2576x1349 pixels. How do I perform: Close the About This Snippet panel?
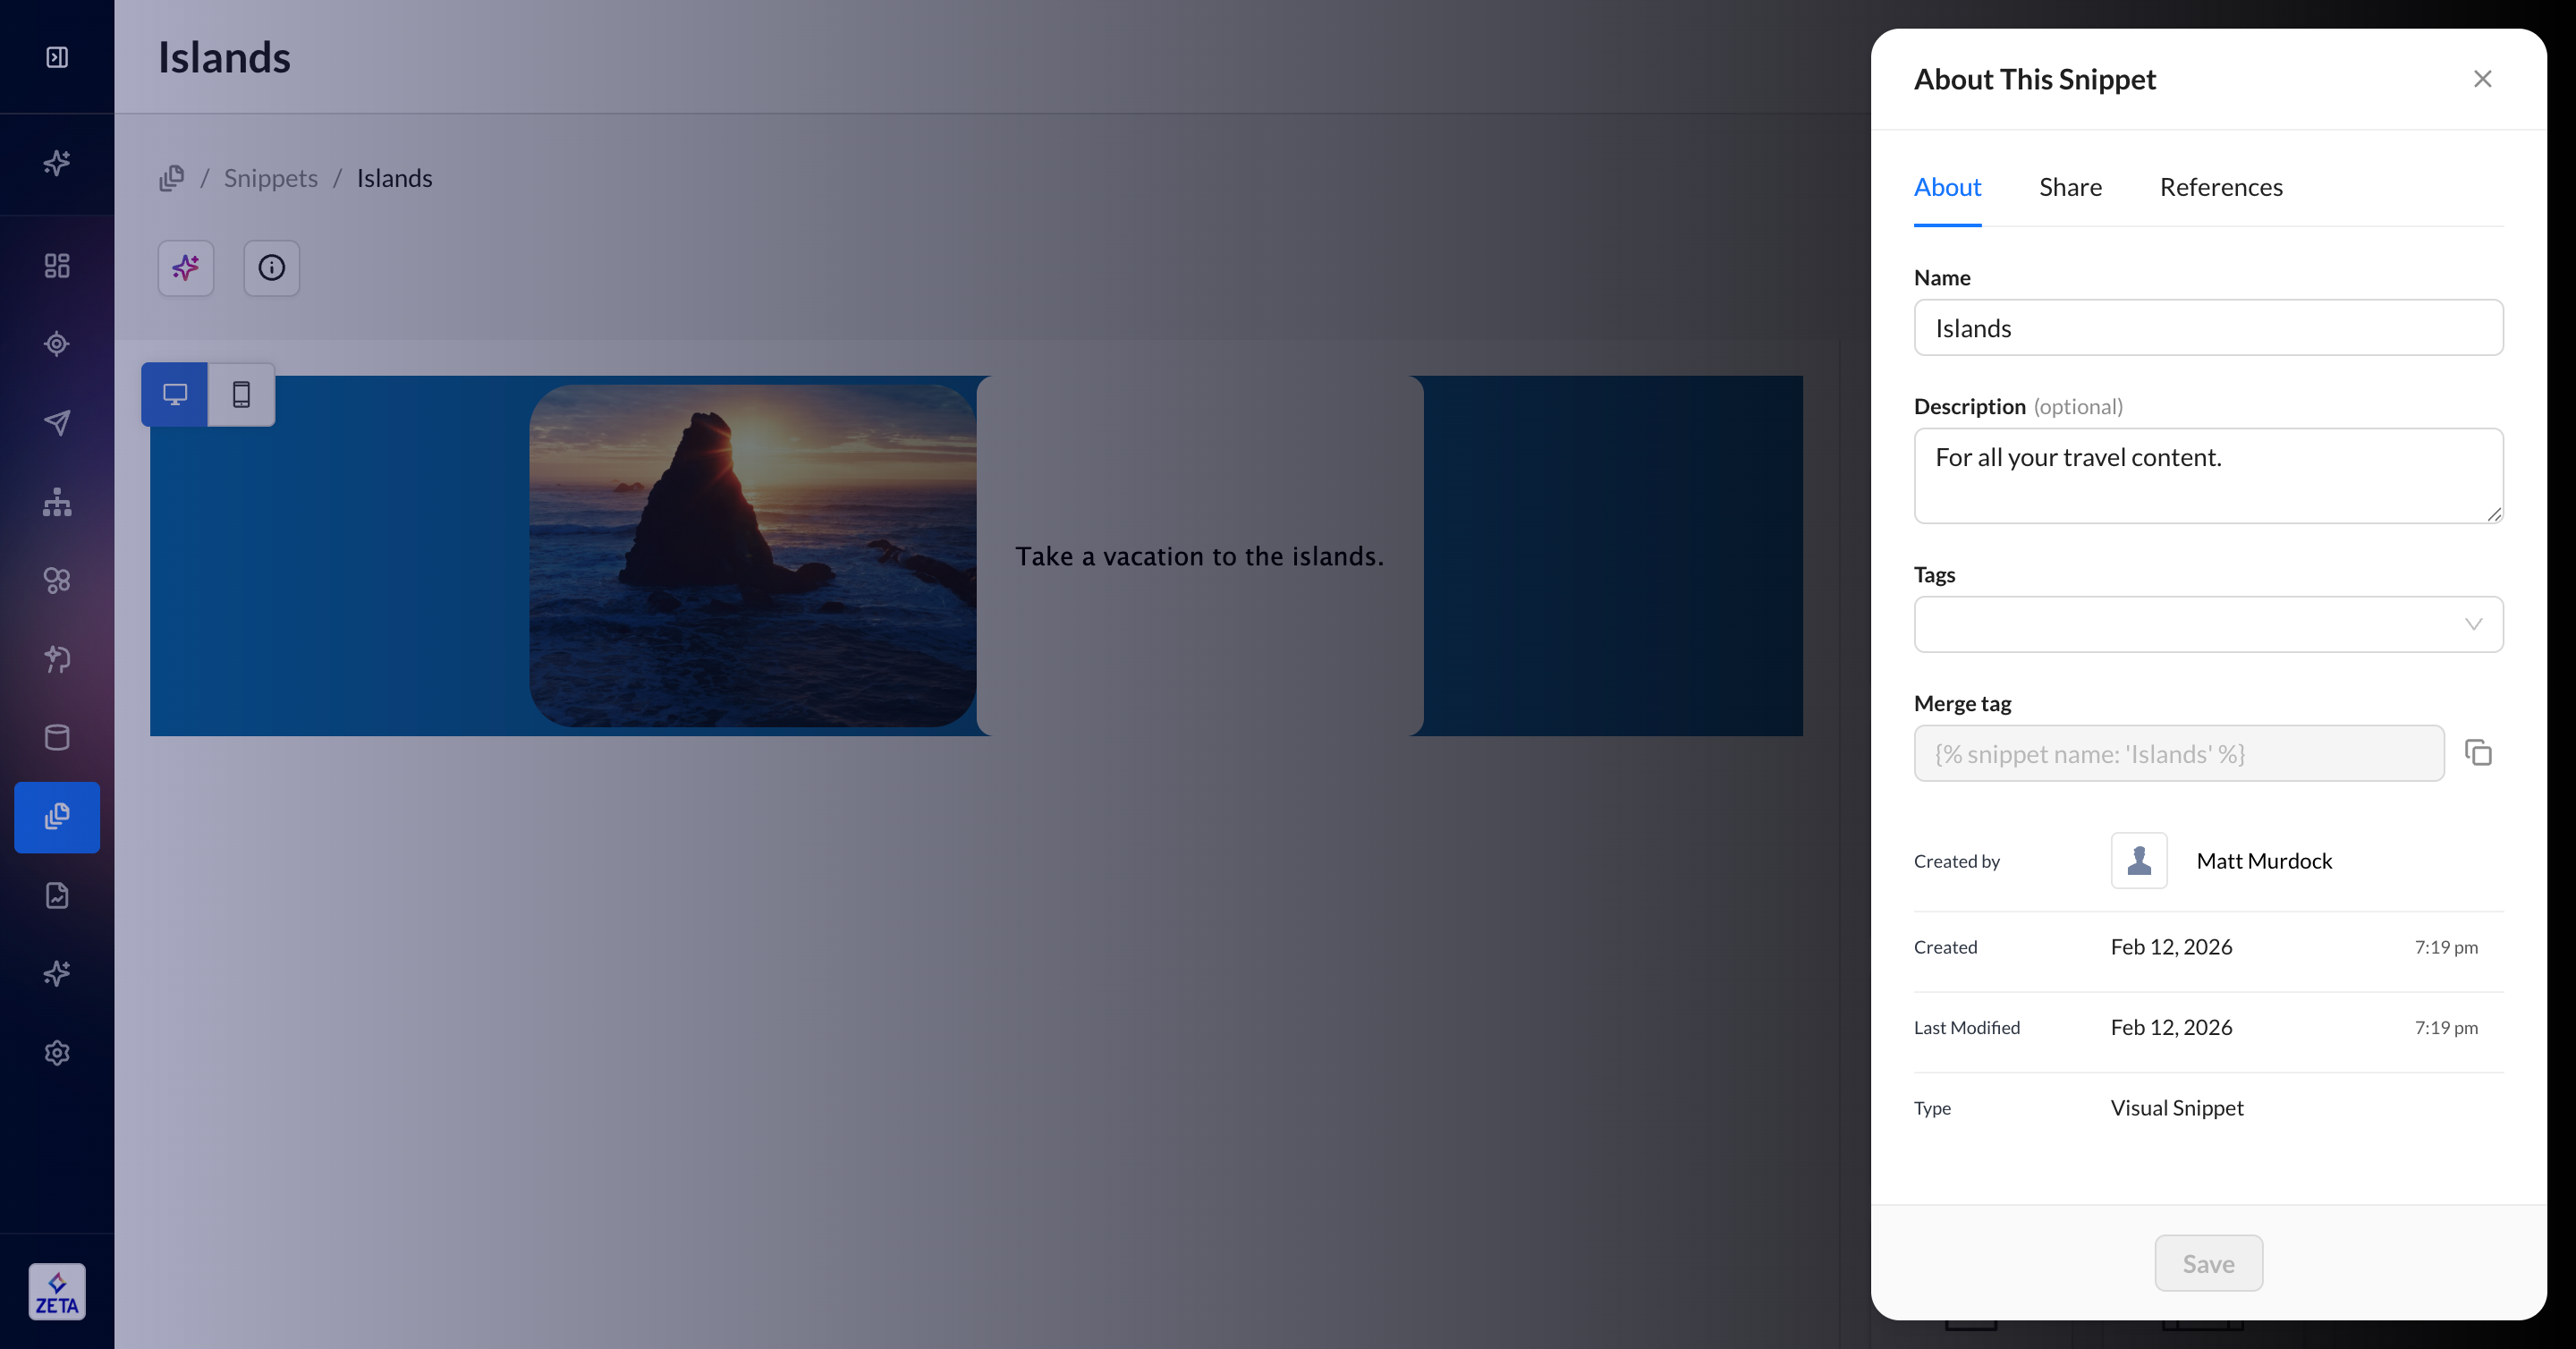click(x=2482, y=79)
